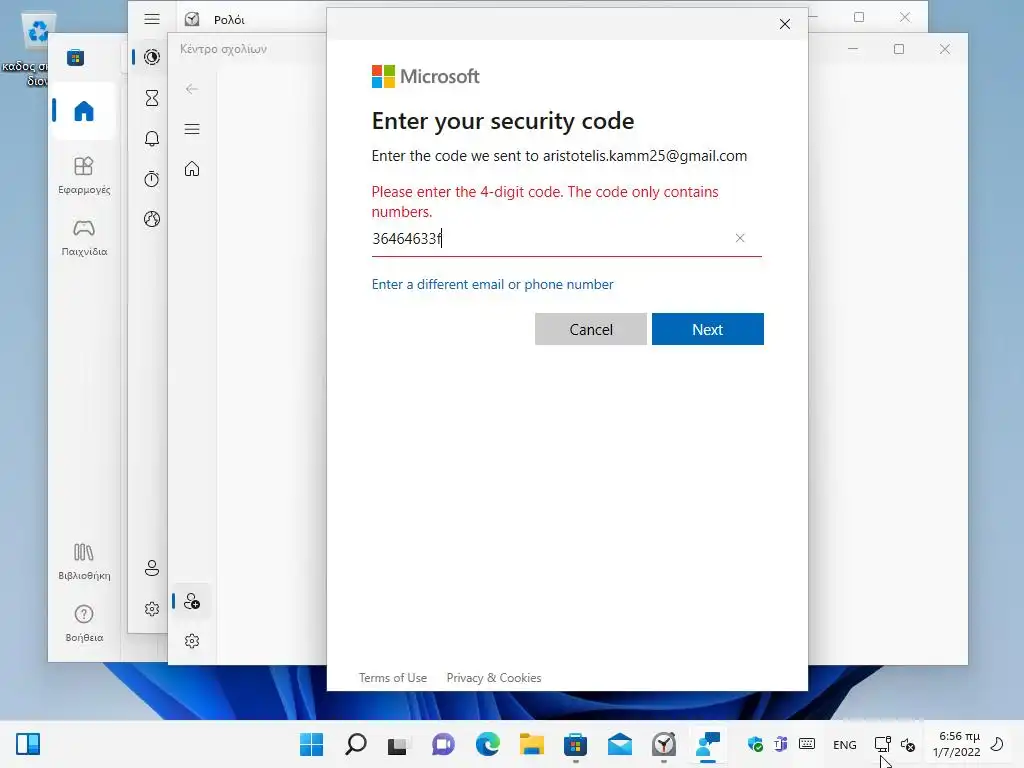
Task: Launch Microsoft Edge from taskbar
Action: [487, 744]
